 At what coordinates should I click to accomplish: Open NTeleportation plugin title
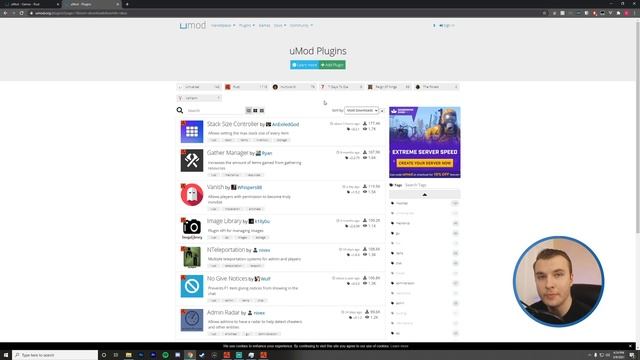(226, 249)
